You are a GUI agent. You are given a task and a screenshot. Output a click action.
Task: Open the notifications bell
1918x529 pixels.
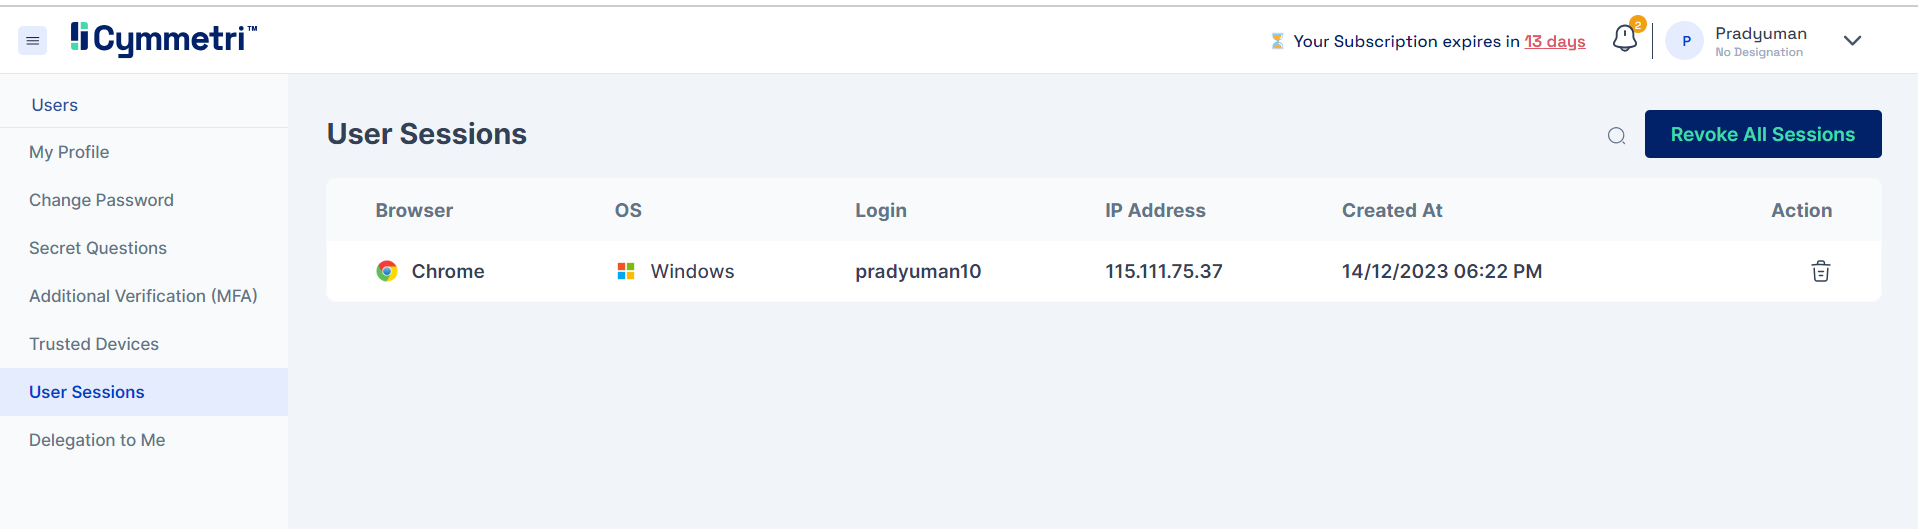click(1624, 39)
